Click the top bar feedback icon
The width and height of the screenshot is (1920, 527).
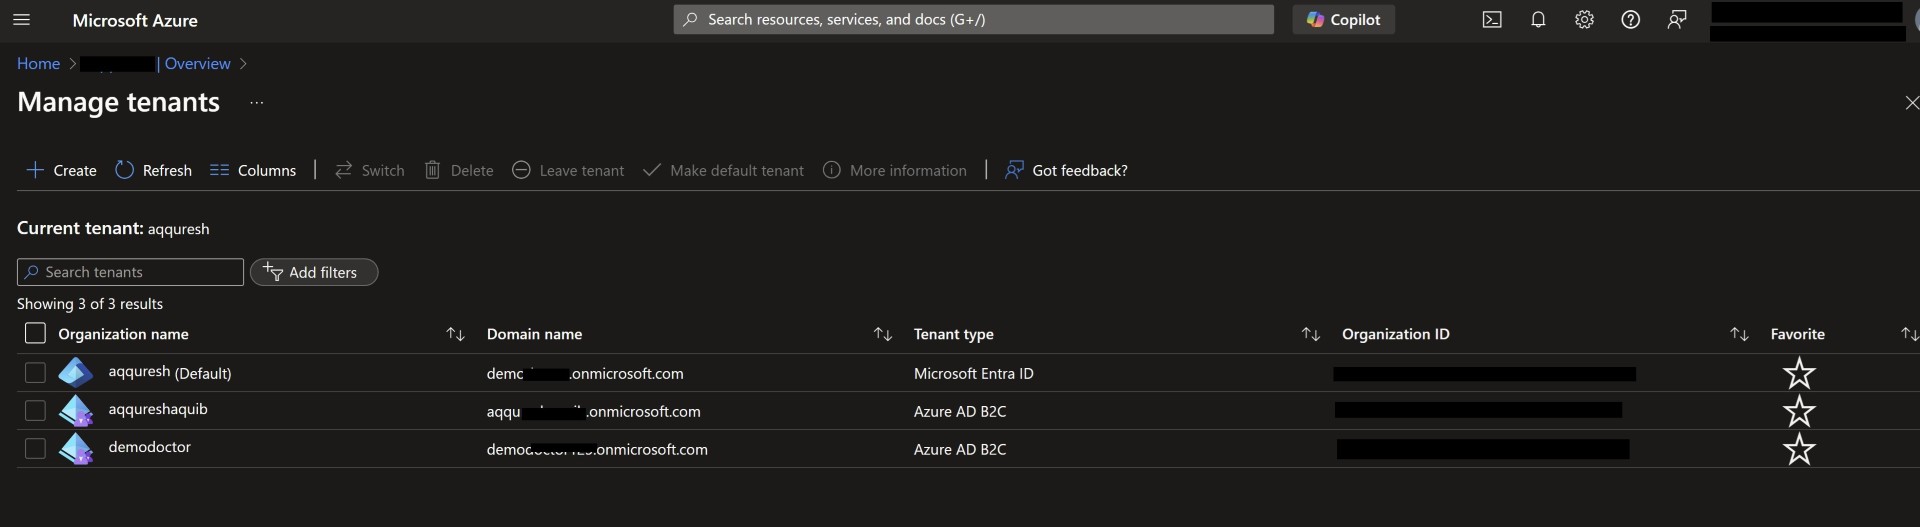pos(1677,20)
